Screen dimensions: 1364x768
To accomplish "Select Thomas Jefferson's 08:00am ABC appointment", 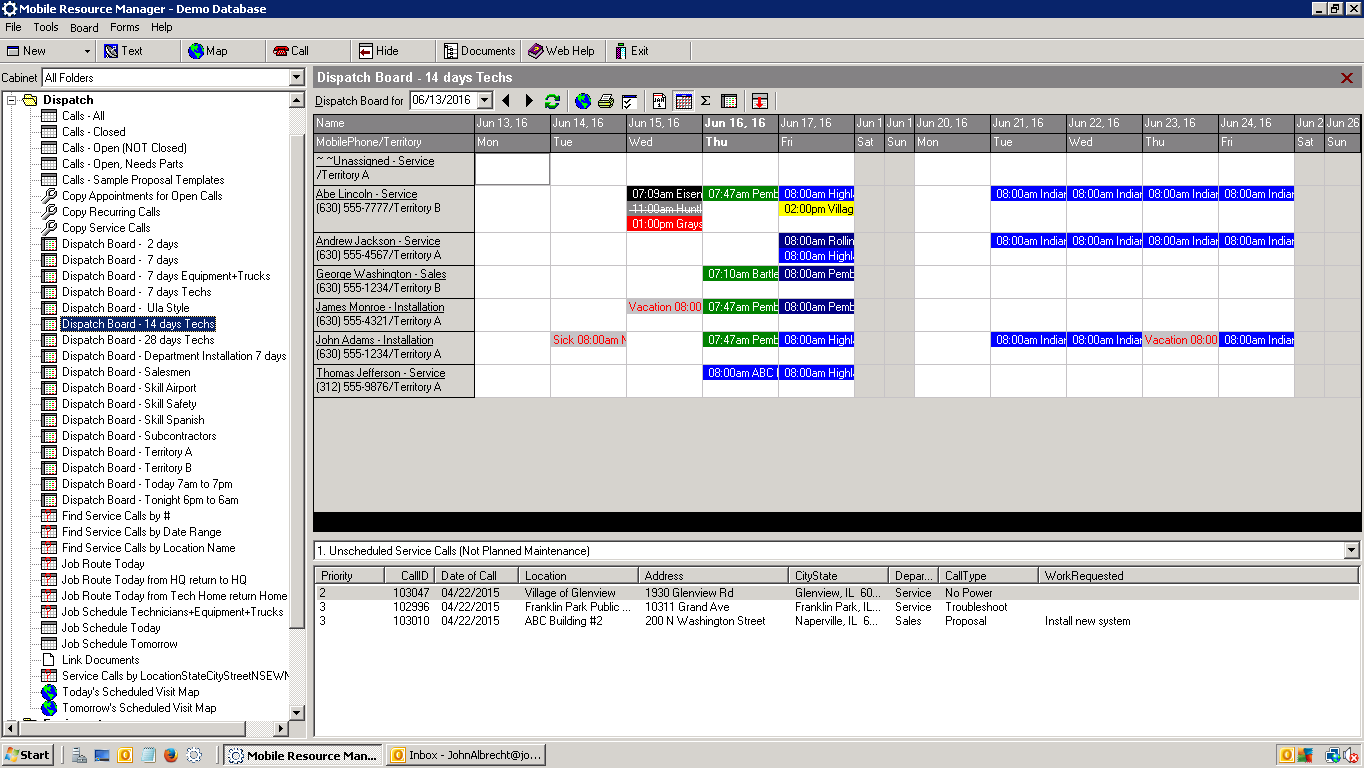I will coord(741,373).
